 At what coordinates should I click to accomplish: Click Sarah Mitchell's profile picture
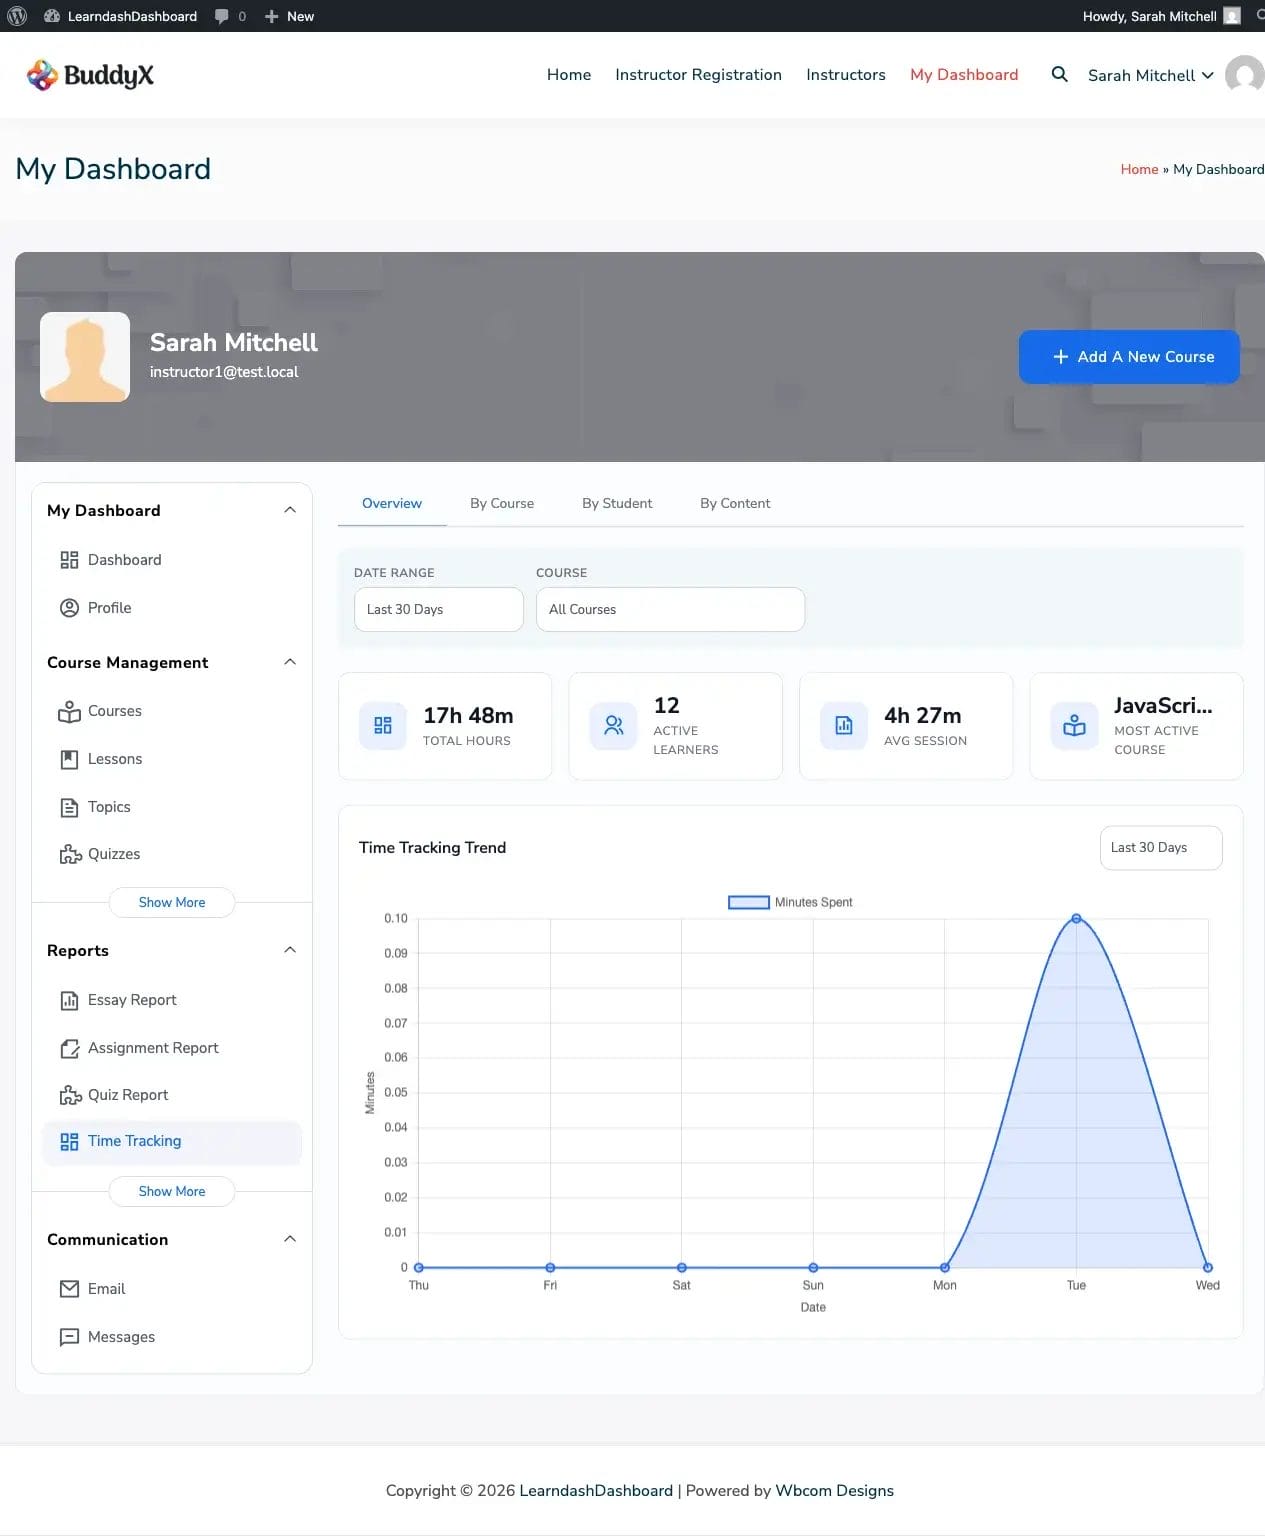(85, 357)
